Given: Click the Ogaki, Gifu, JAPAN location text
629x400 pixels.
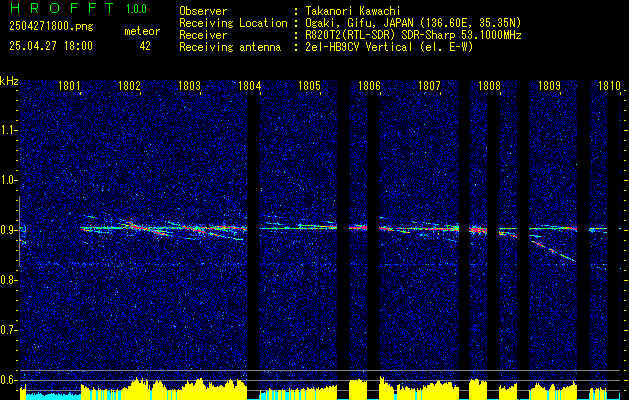Looking at the screenshot, I should [x=413, y=23].
